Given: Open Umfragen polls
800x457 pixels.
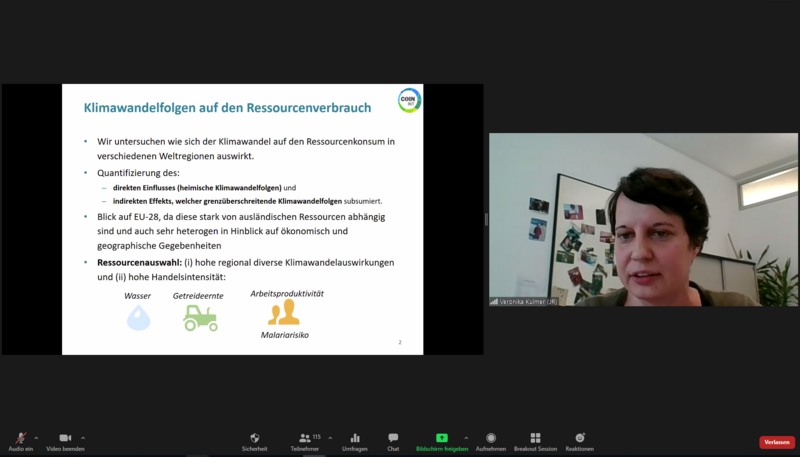Looking at the screenshot, I should click(x=354, y=440).
